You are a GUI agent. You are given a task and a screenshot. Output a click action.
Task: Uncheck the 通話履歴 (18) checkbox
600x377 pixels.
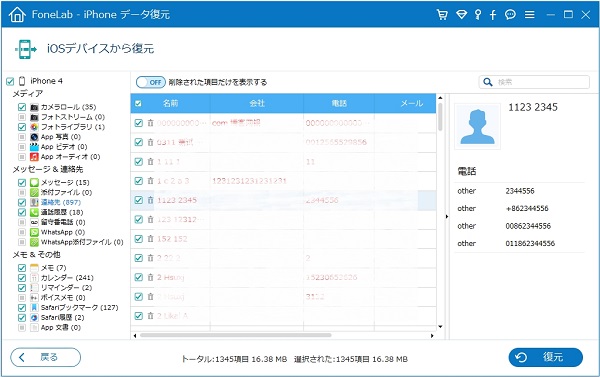click(22, 212)
